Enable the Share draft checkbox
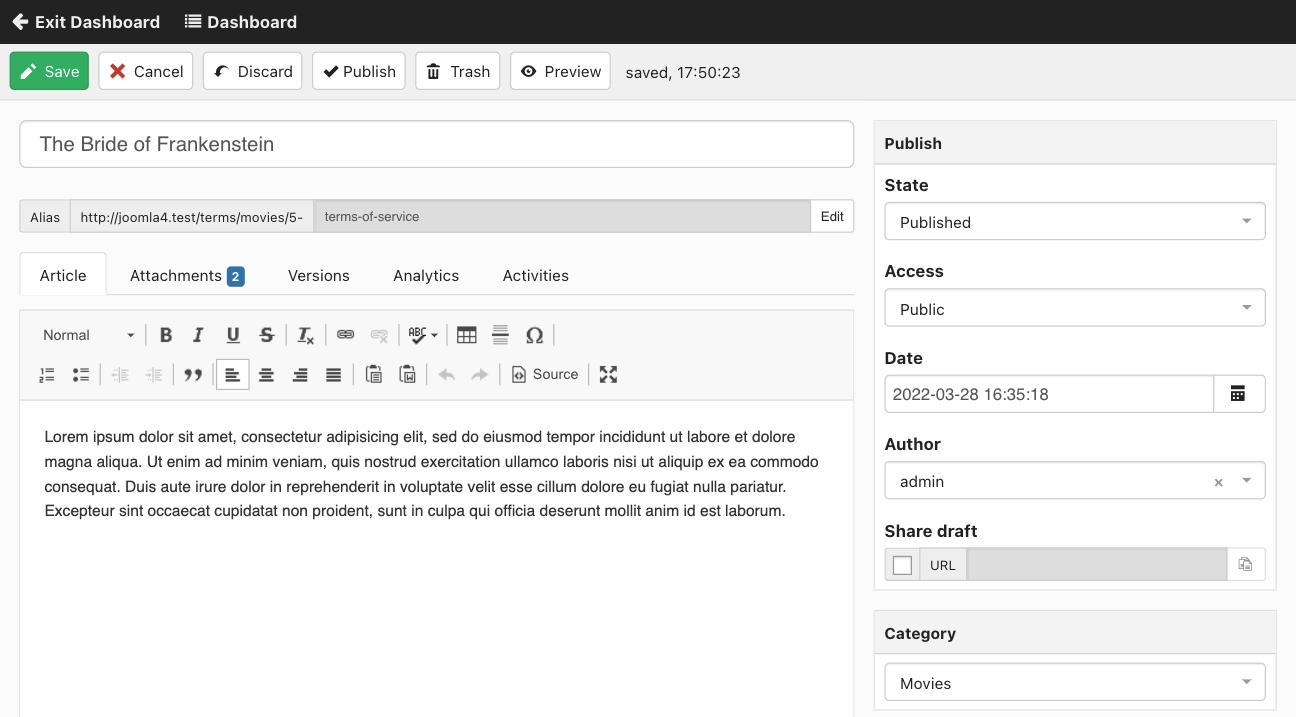Image resolution: width=1296 pixels, height=717 pixels. point(902,565)
